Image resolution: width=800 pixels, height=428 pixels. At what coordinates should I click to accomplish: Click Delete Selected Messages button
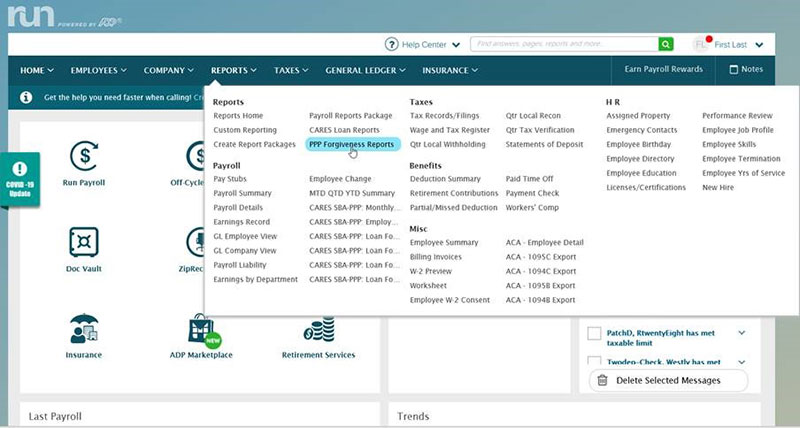coord(668,381)
